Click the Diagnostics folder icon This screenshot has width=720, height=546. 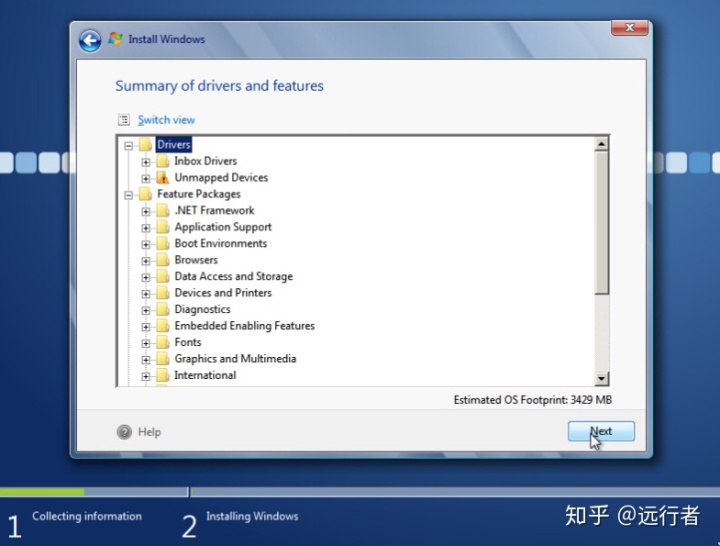(163, 310)
